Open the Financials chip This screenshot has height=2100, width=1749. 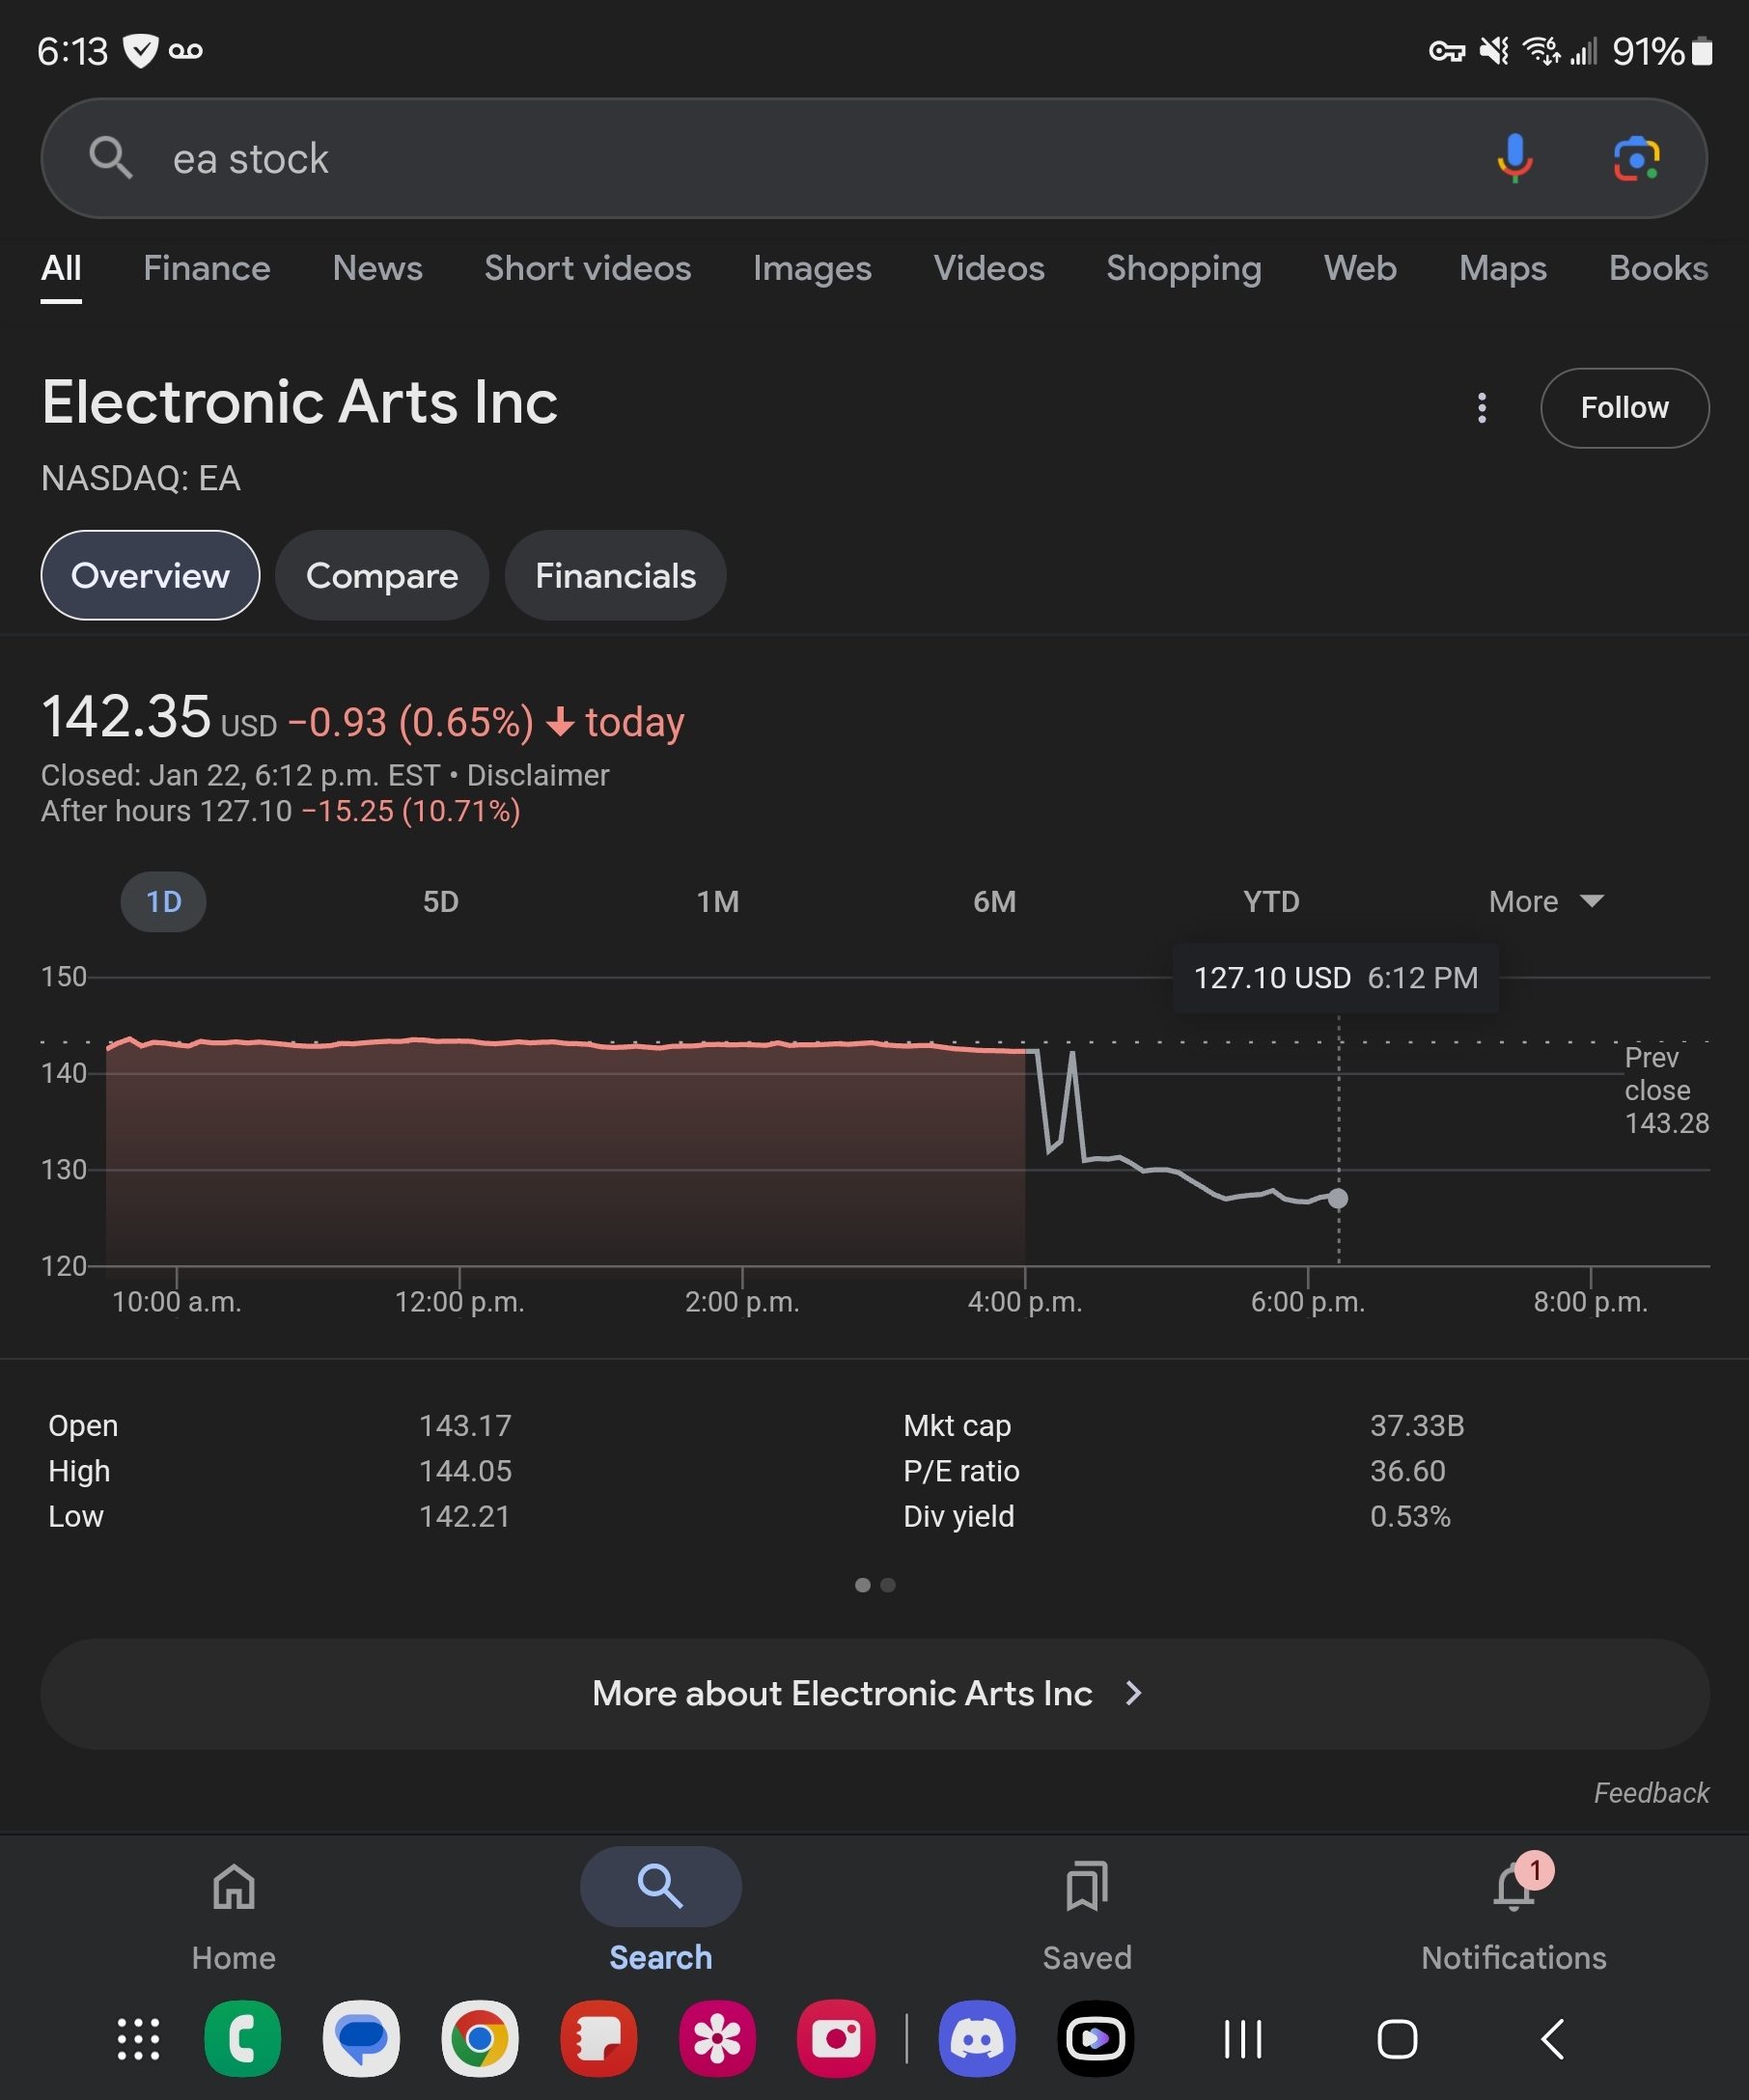point(616,575)
